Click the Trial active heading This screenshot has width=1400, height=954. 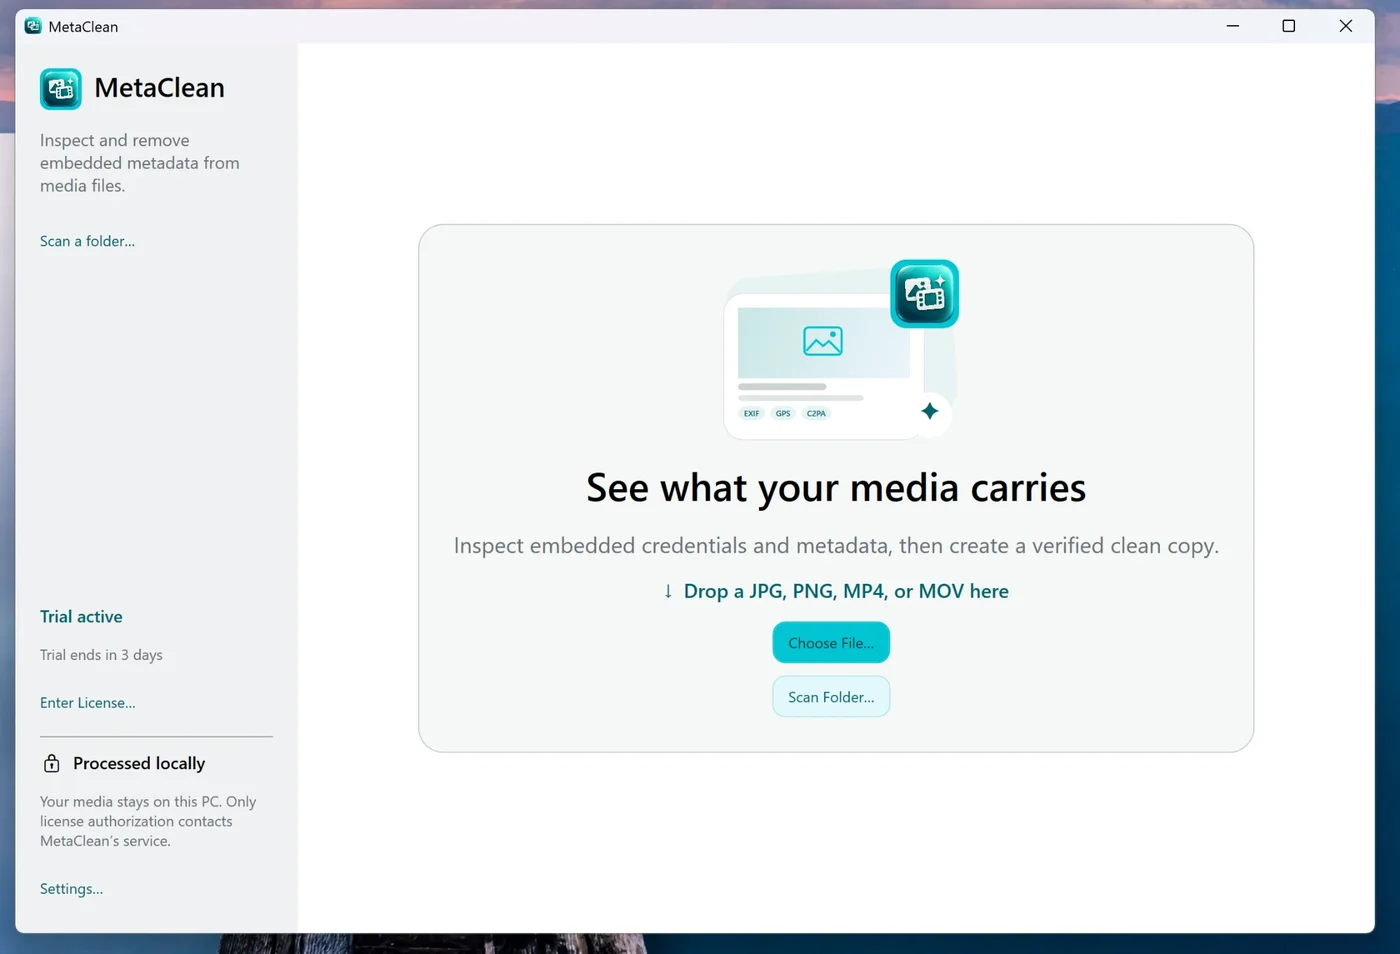point(81,617)
